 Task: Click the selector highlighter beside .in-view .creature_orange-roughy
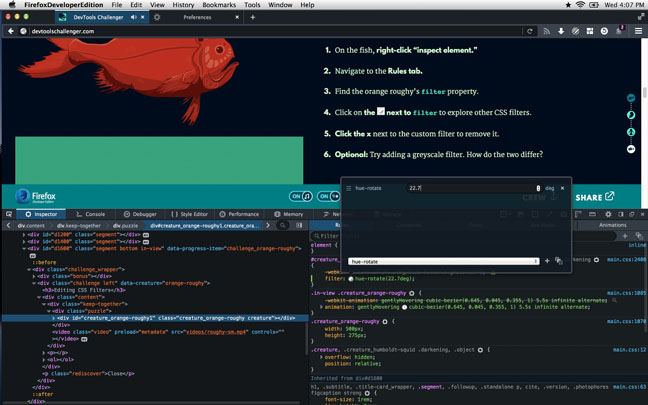click(x=412, y=293)
